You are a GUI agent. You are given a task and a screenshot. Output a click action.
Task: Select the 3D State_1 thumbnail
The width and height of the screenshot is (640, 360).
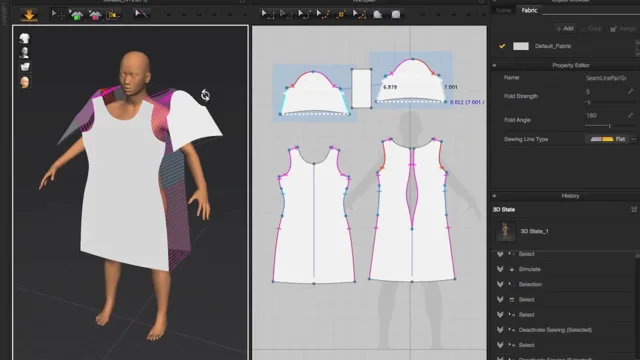[x=505, y=231]
